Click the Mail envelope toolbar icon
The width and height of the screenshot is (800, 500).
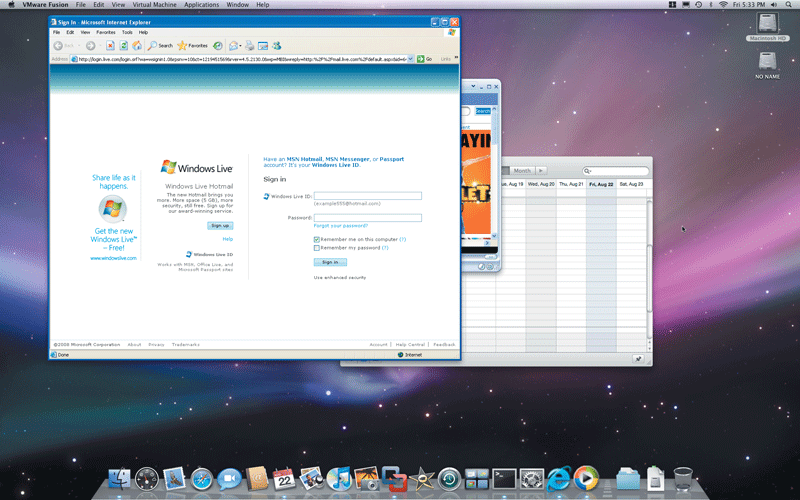pos(233,46)
